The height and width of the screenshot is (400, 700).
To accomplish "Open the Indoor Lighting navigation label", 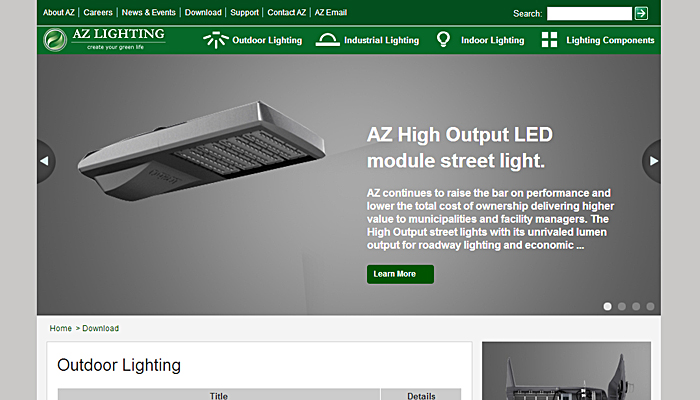I will pos(493,40).
